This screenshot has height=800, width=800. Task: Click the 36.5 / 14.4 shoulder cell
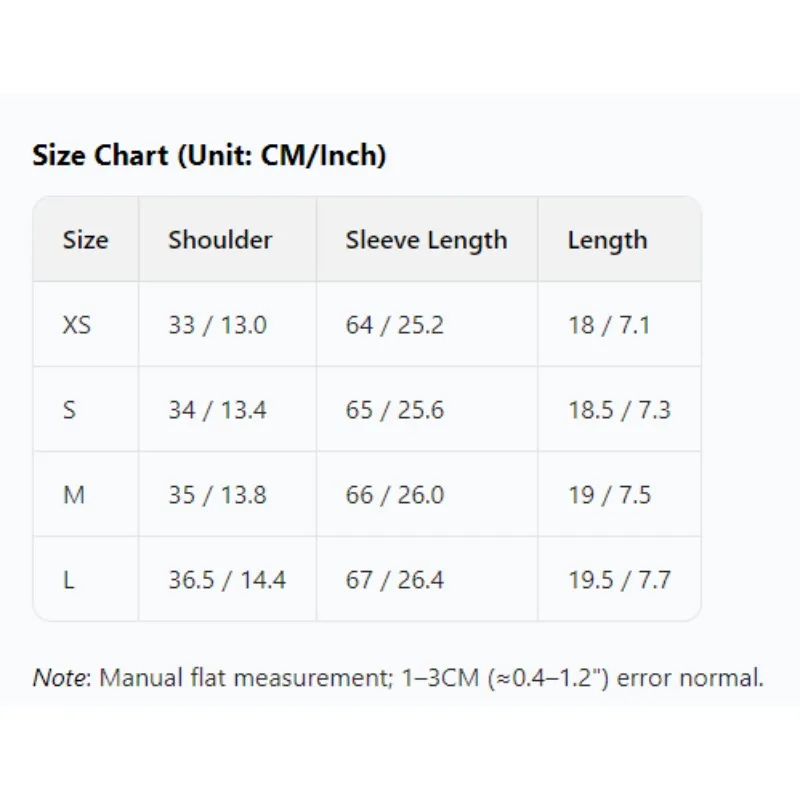(x=227, y=580)
